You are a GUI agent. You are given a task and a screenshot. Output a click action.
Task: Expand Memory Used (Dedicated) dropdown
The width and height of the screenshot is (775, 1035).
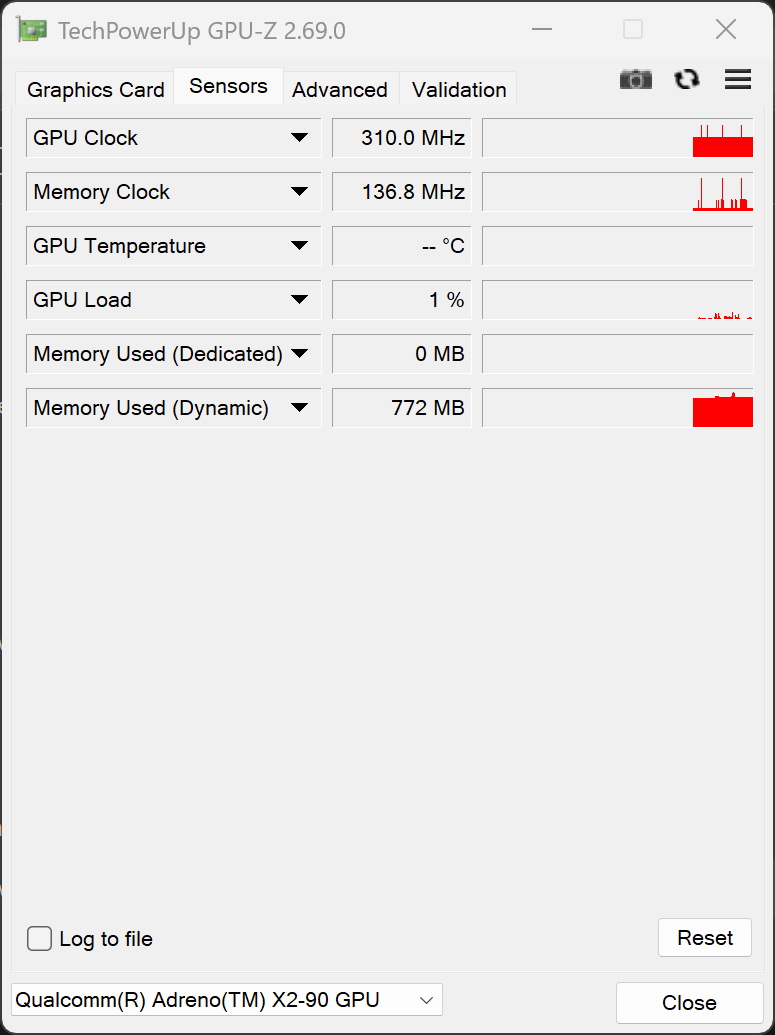(299, 354)
